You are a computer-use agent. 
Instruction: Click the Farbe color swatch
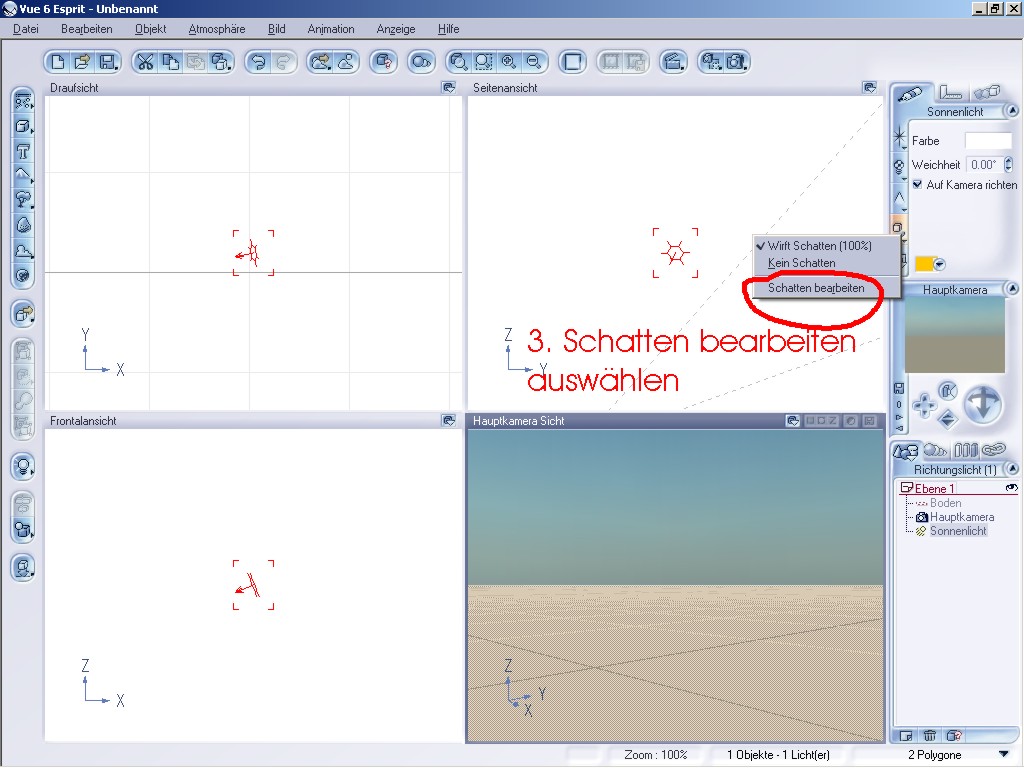(988, 140)
